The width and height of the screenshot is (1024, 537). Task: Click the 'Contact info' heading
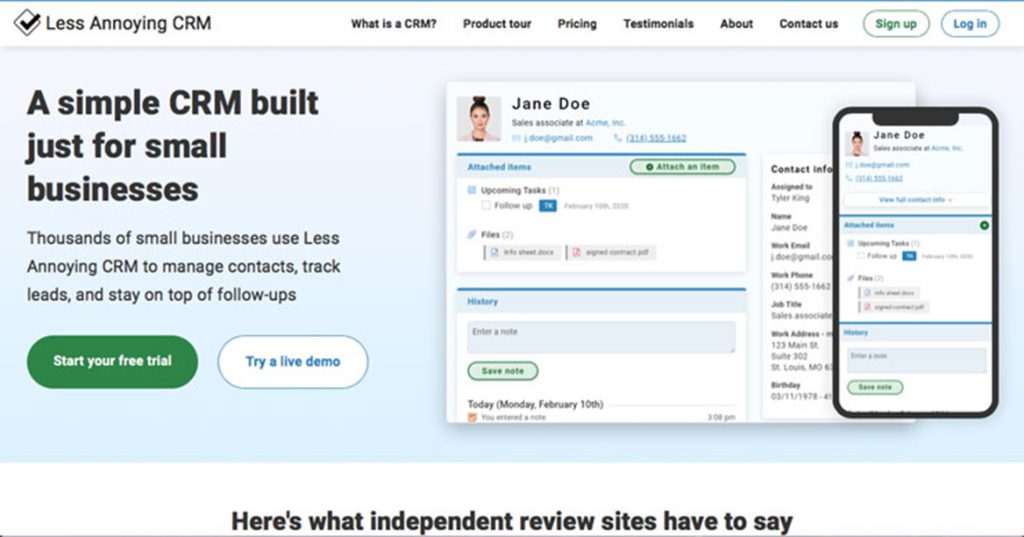[801, 169]
